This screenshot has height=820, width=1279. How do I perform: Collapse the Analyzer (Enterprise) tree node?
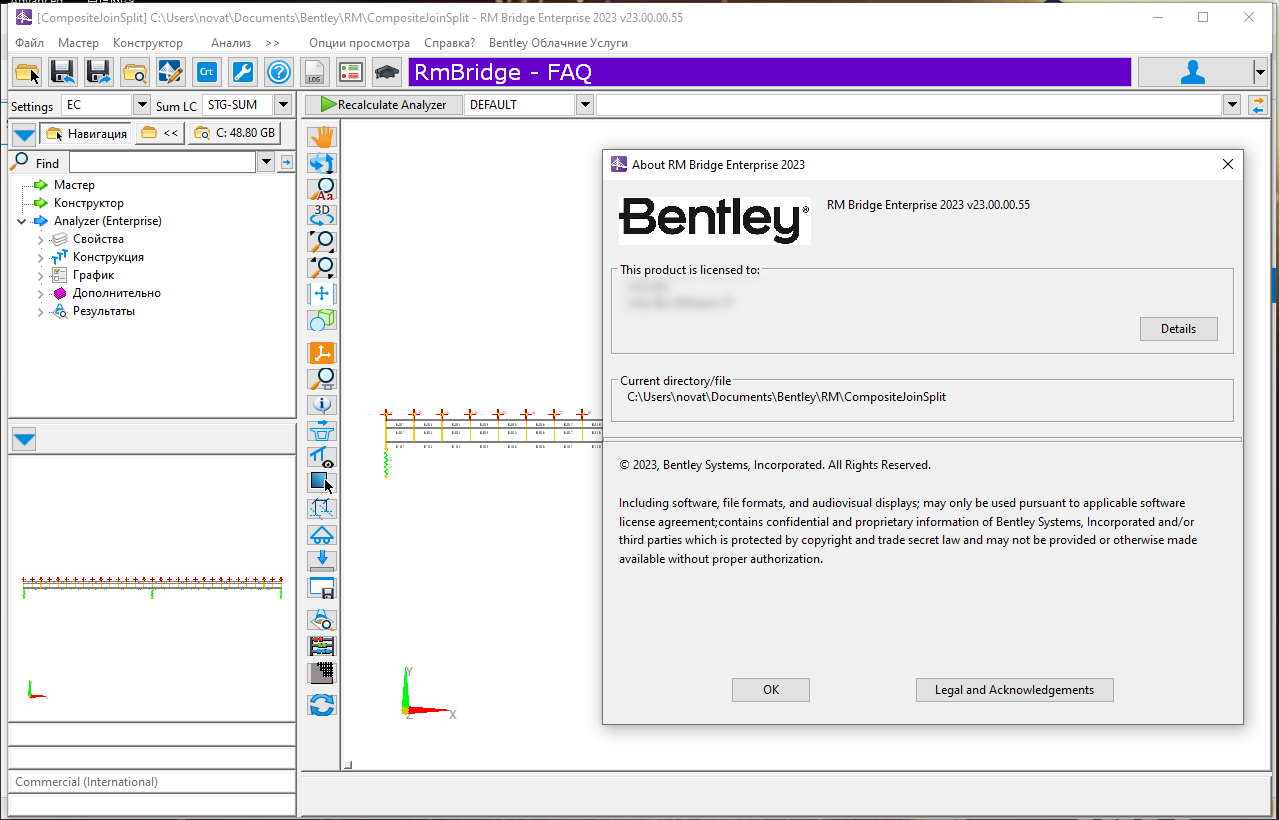(x=22, y=221)
